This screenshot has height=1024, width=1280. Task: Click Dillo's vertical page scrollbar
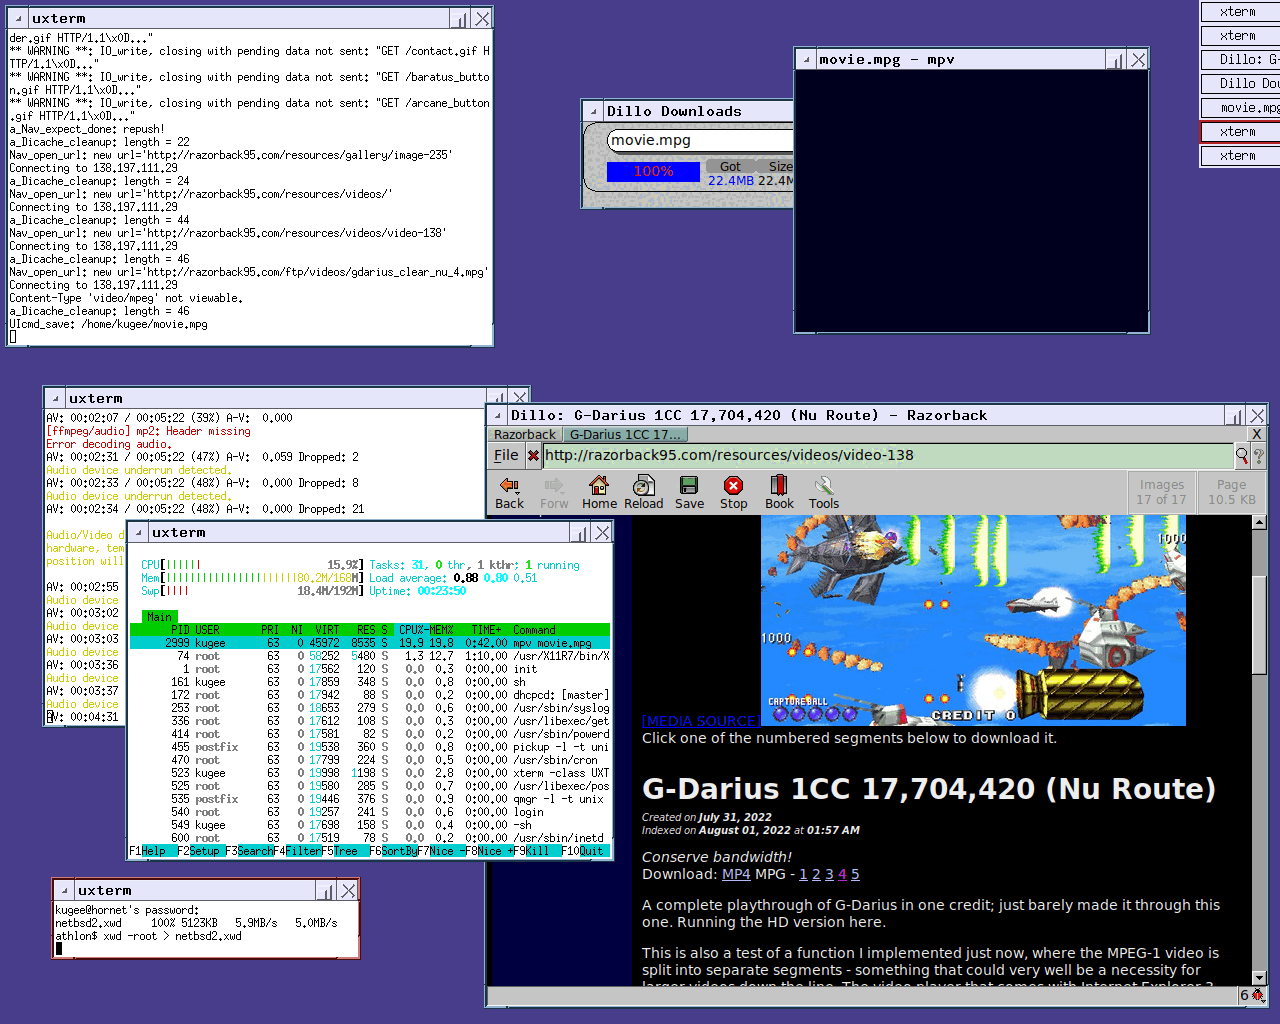click(x=1259, y=750)
